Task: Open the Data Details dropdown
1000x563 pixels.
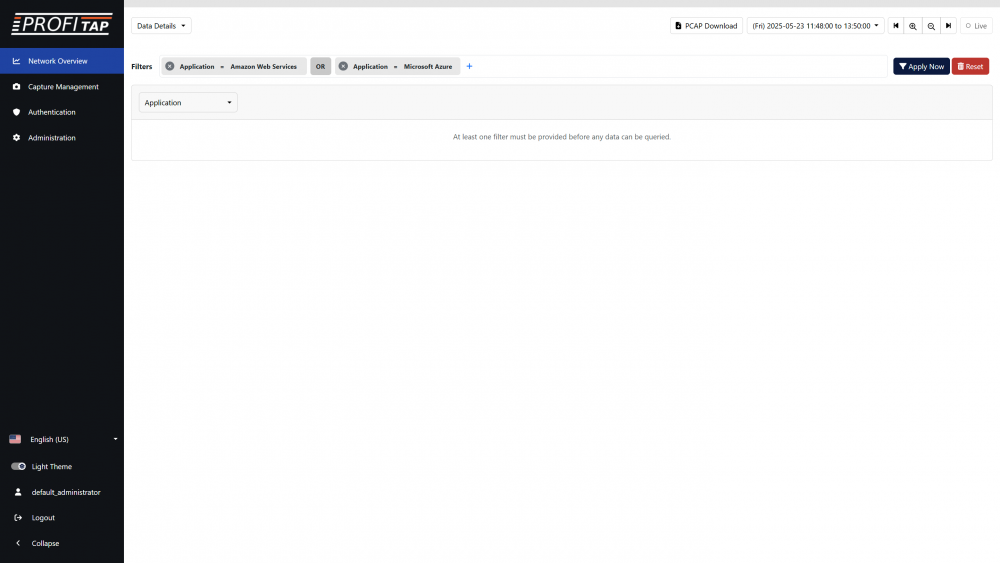Action: point(161,26)
